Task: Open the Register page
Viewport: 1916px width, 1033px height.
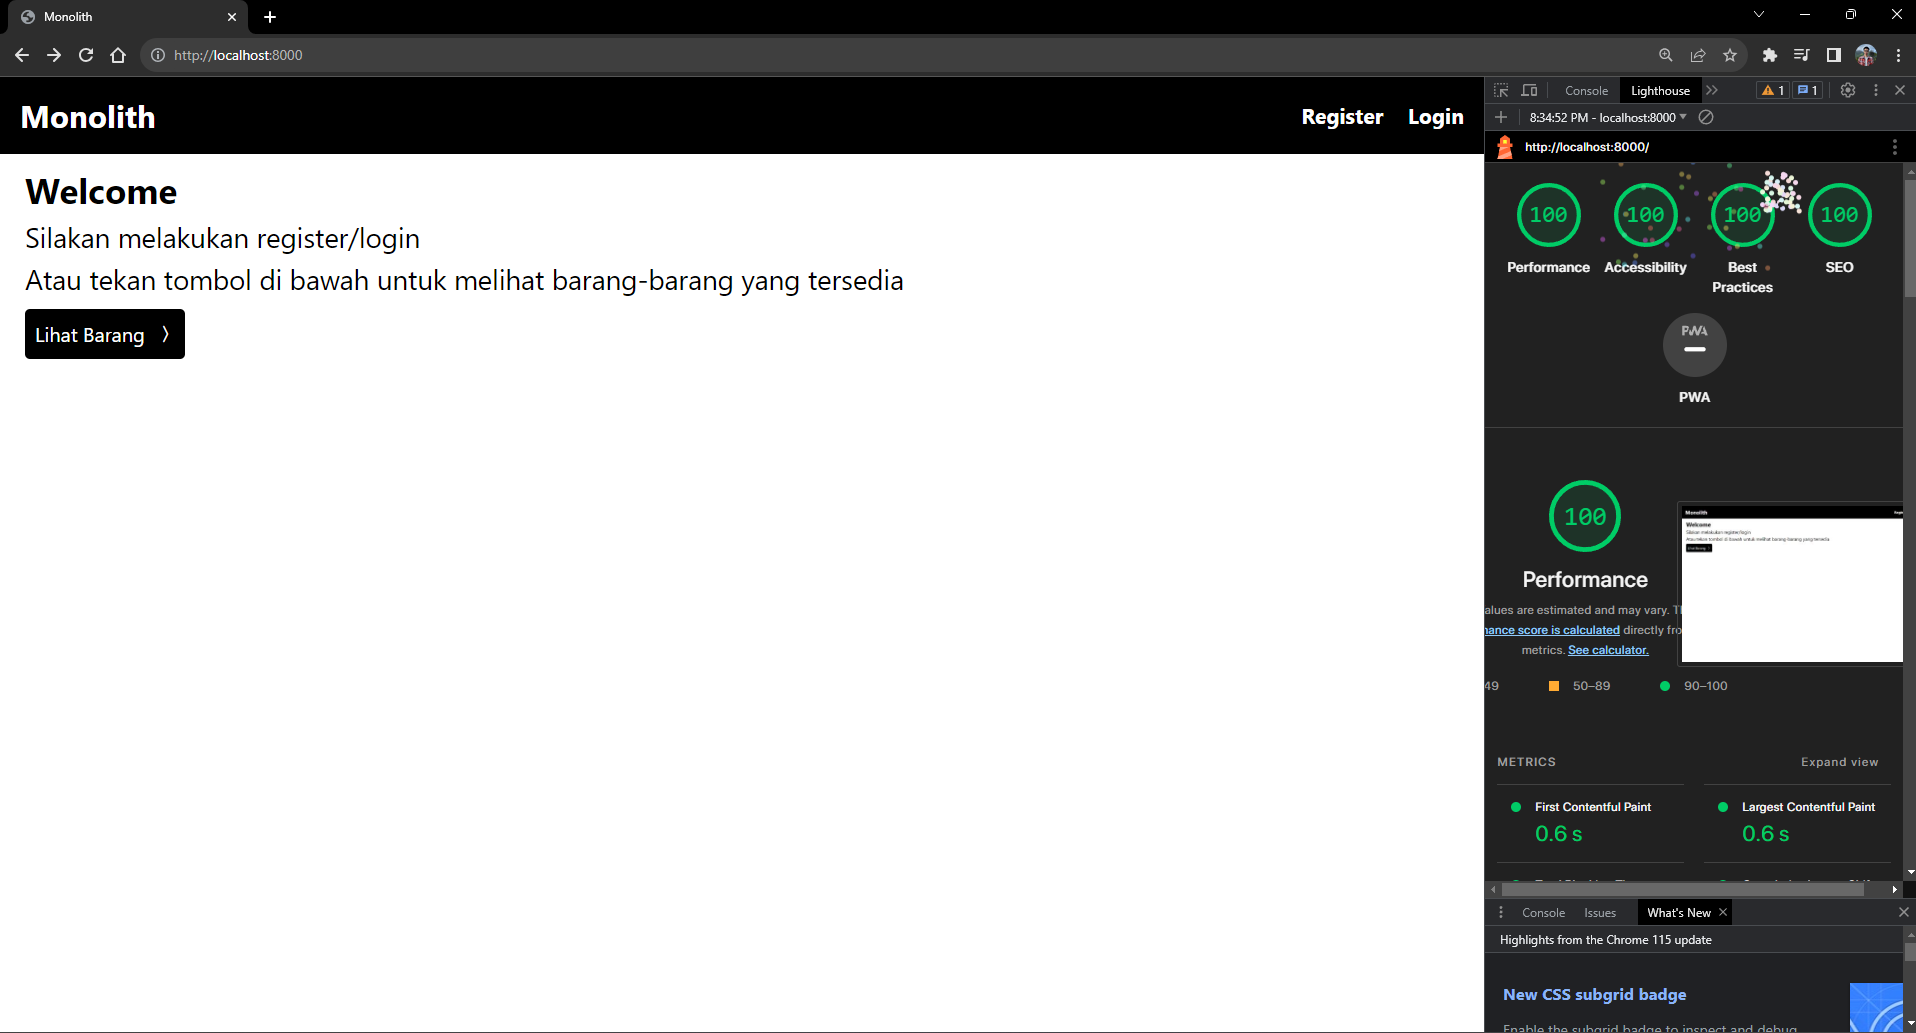Action: point(1342,117)
